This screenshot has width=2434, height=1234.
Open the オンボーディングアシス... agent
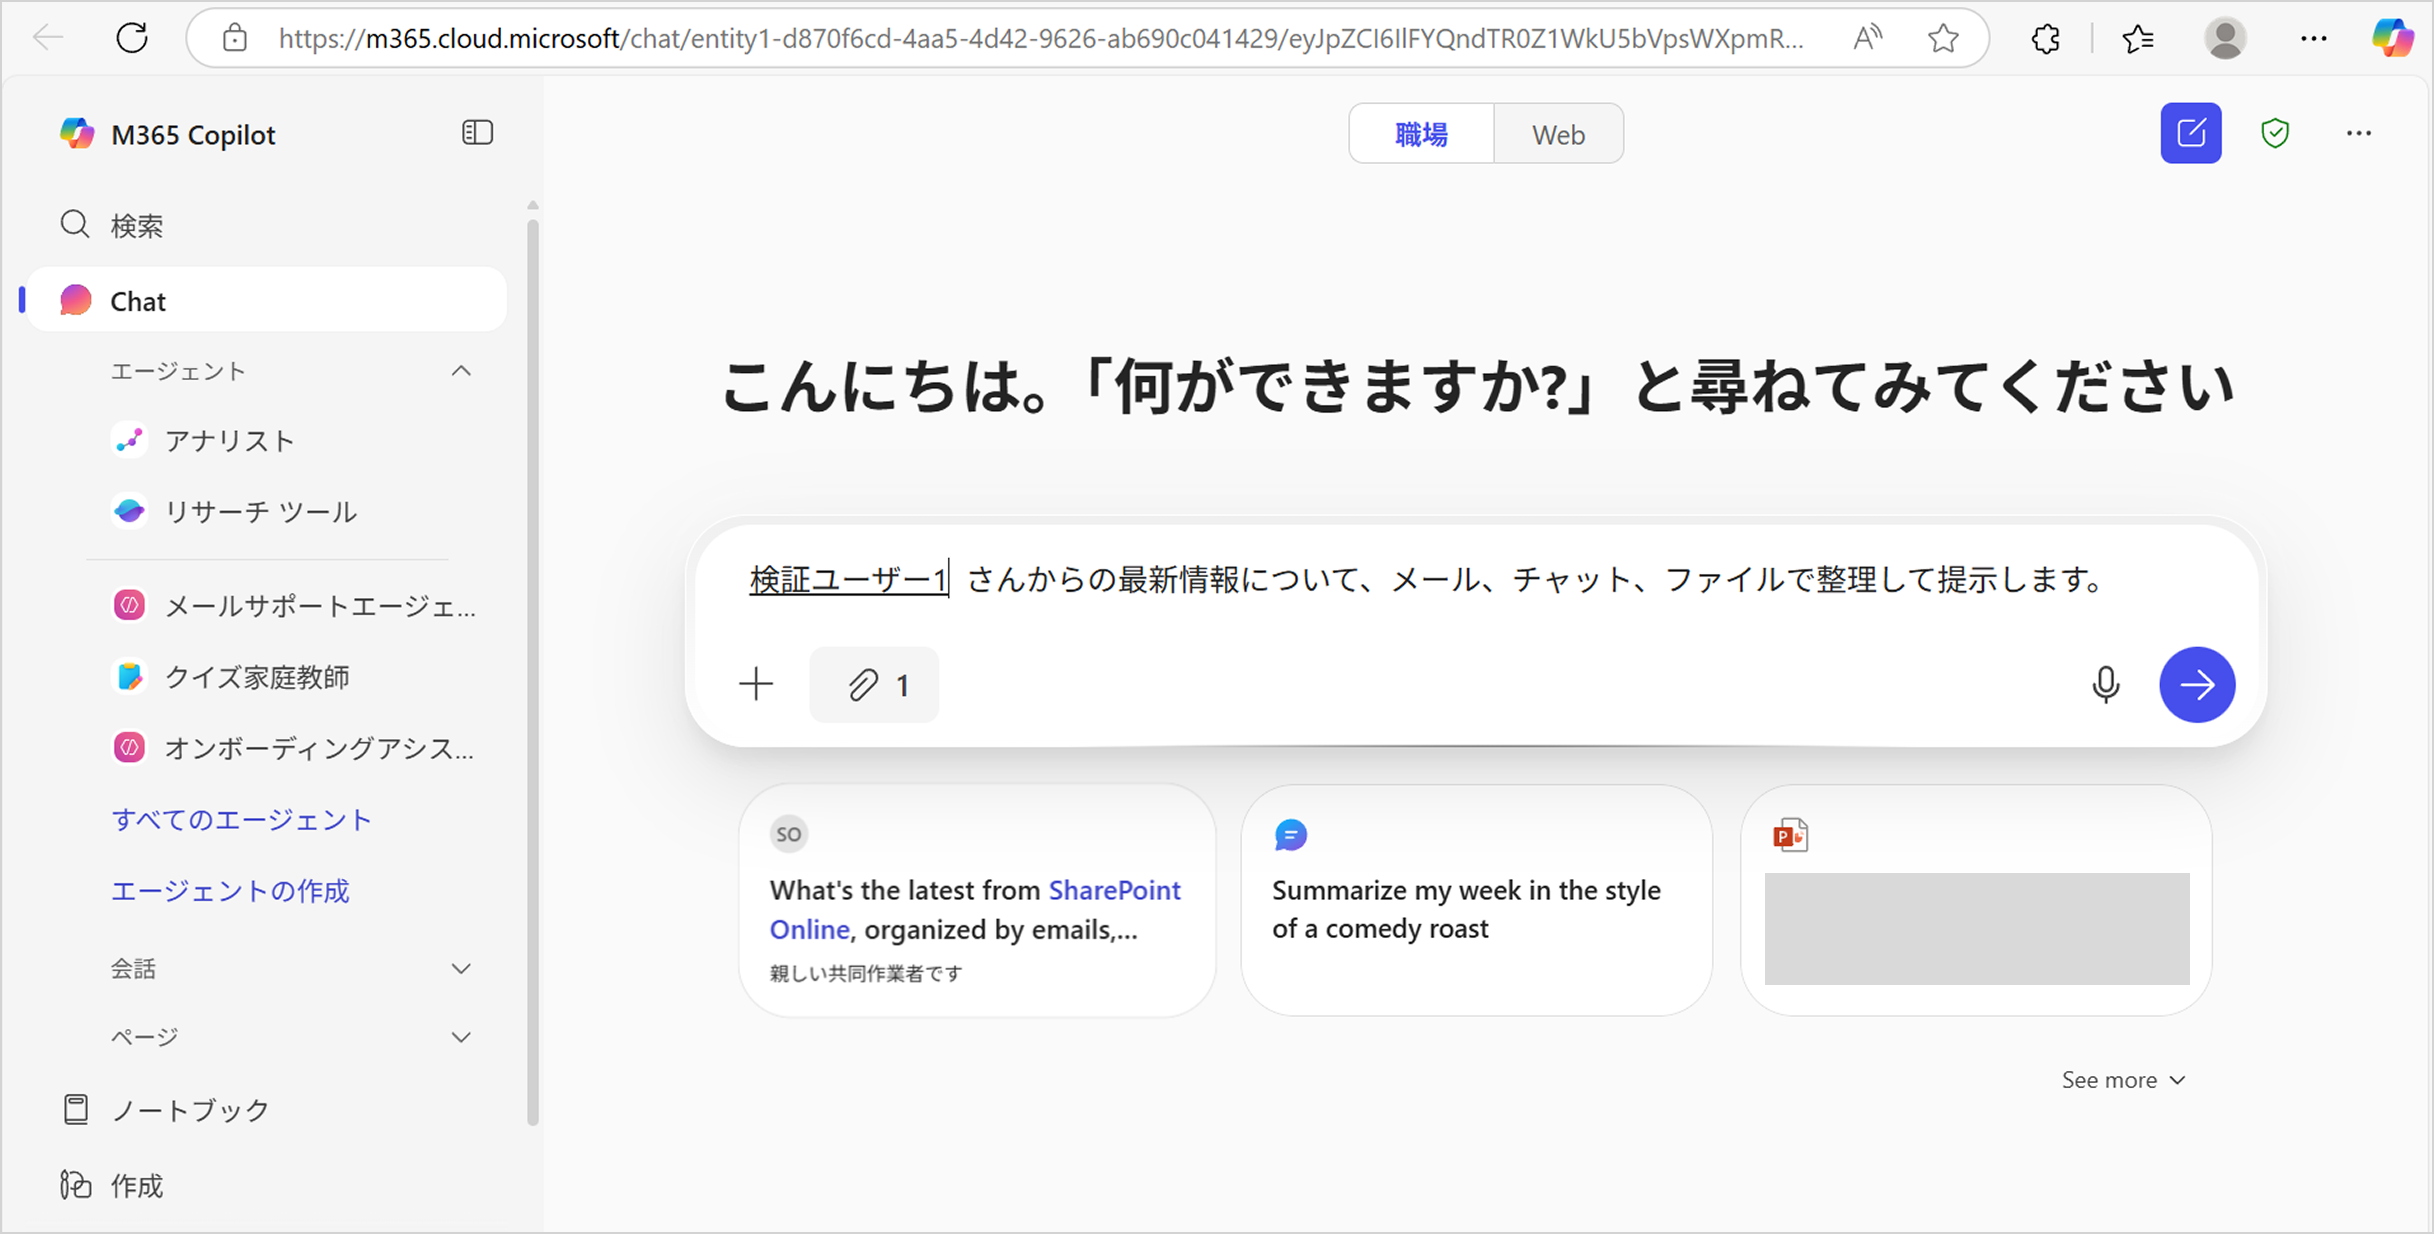pyautogui.click(x=295, y=748)
